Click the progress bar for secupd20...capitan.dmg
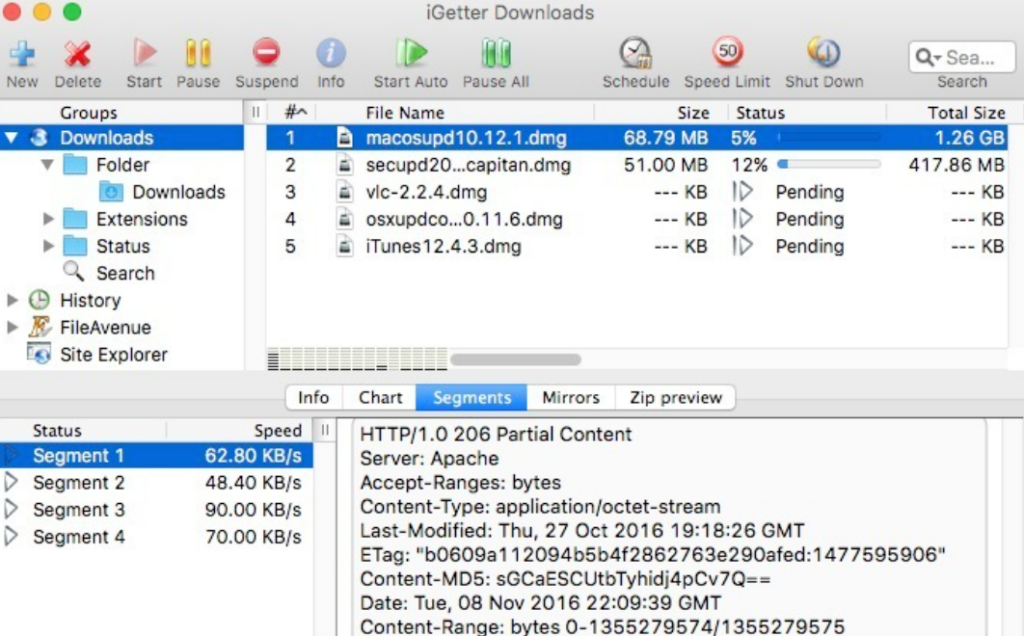Viewport: 1024px width, 636px height. click(829, 165)
